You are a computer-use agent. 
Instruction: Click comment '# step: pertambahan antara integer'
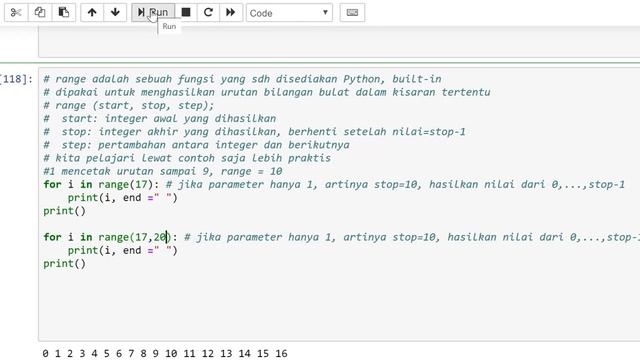click(196, 145)
